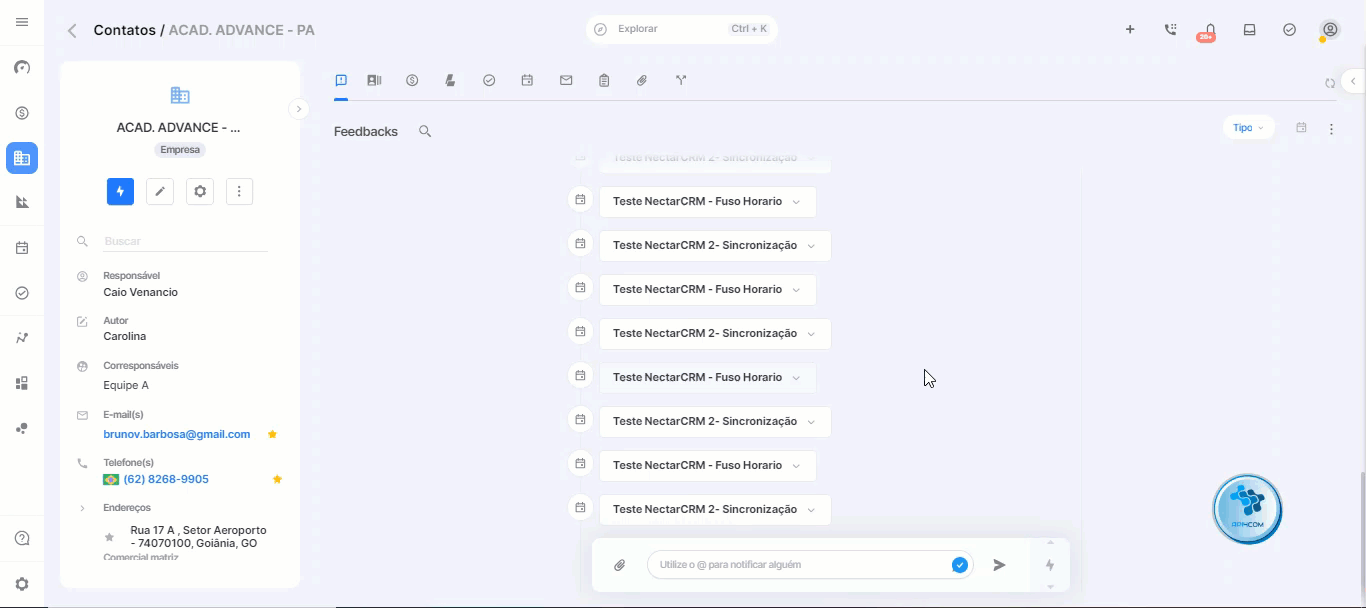
Task: Open the dashboard gauge in sidebar
Action: click(x=22, y=67)
